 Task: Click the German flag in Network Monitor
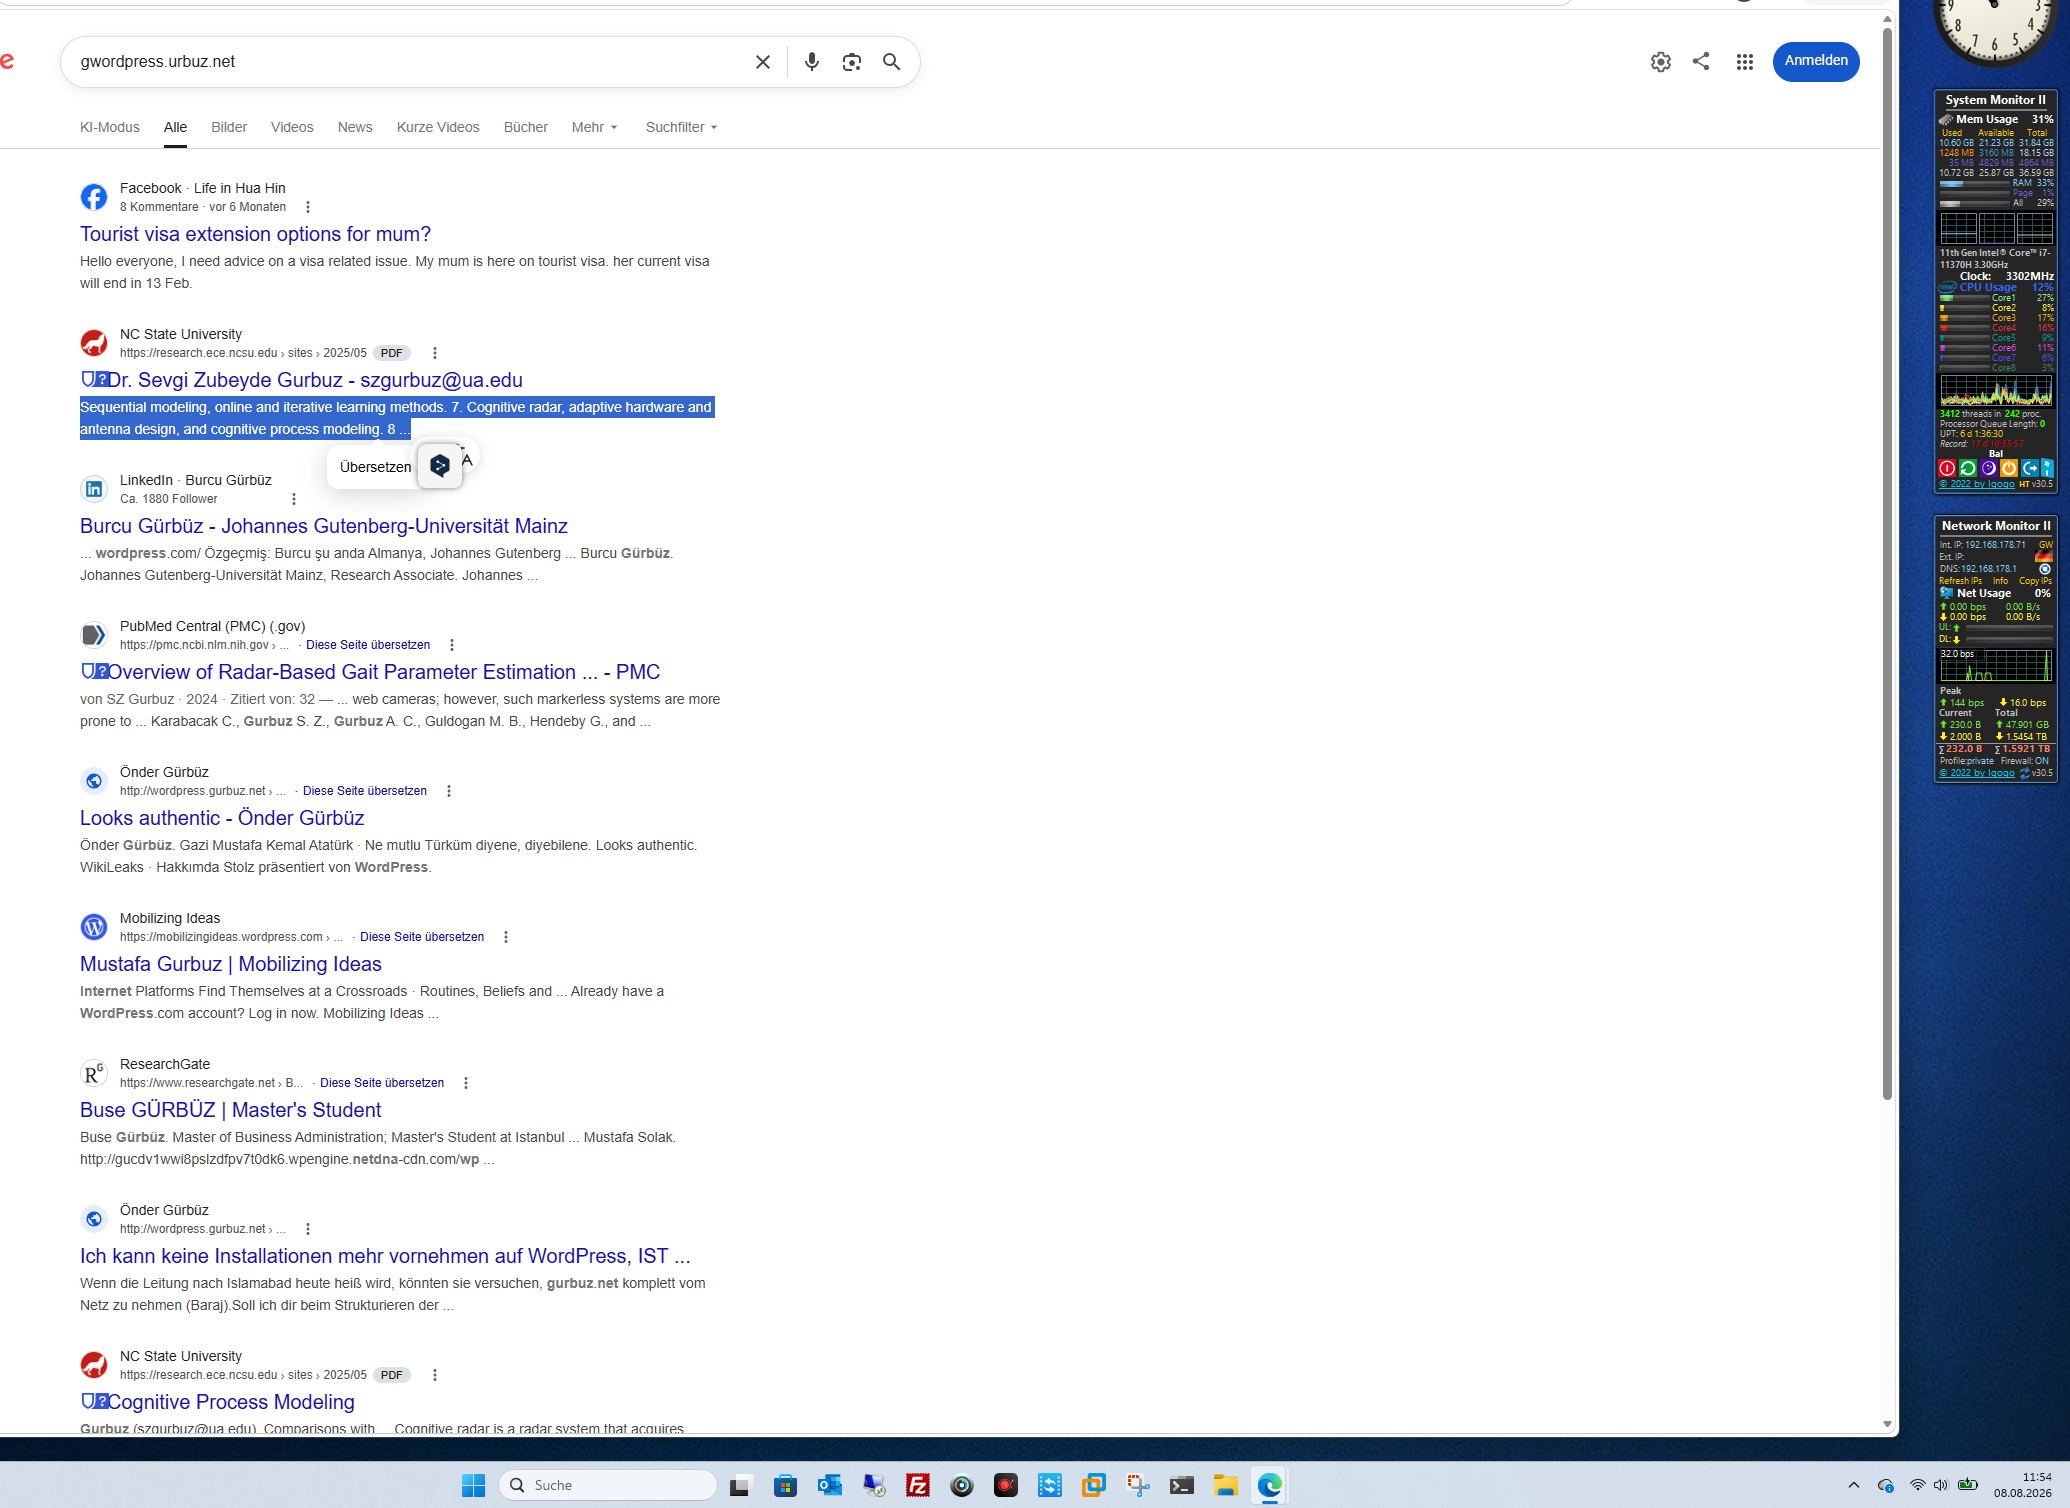pyautogui.click(x=2044, y=556)
